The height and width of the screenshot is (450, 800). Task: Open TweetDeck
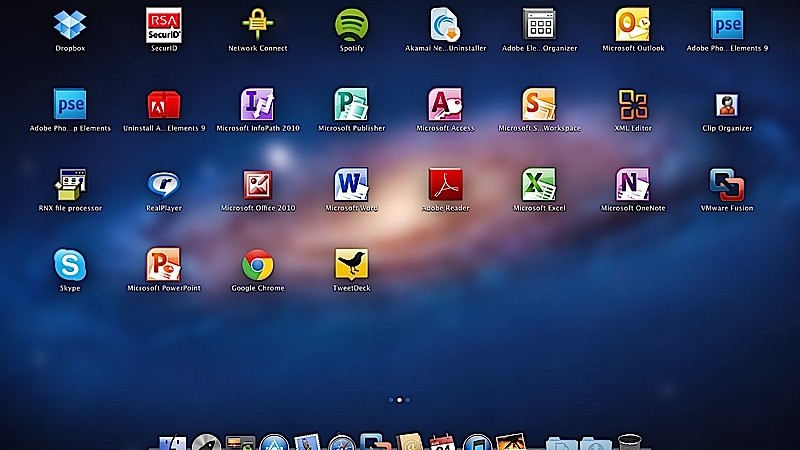click(351, 265)
